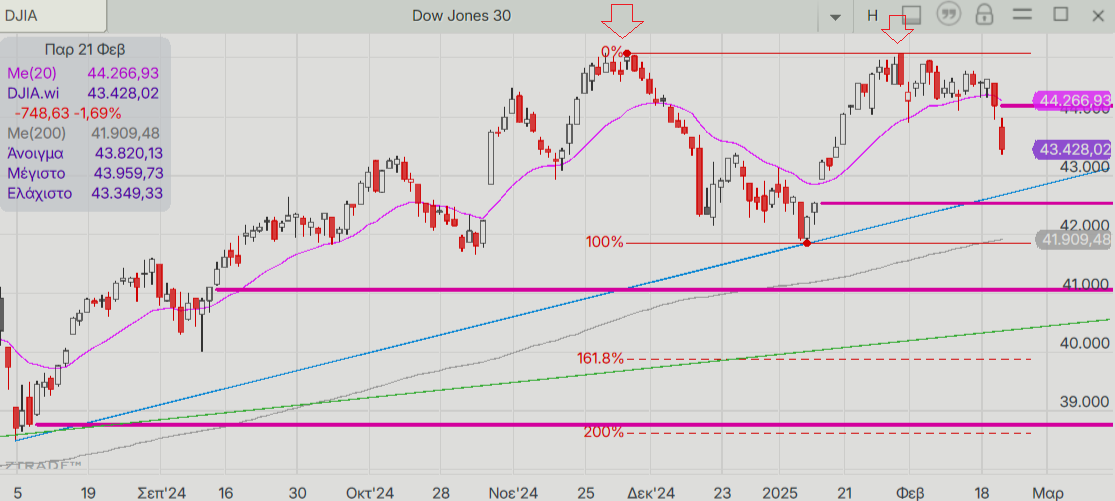Click the Fibonacci 0% level label
The image size is (1115, 501).
click(612, 52)
